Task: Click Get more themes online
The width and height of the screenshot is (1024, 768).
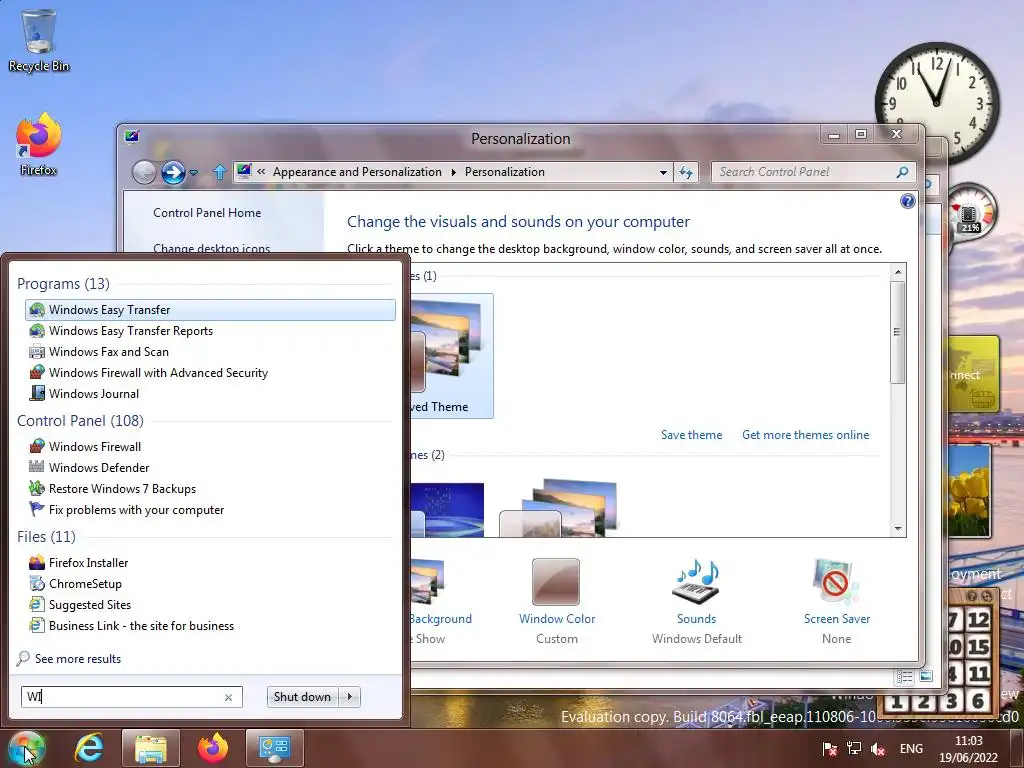Action: point(805,435)
